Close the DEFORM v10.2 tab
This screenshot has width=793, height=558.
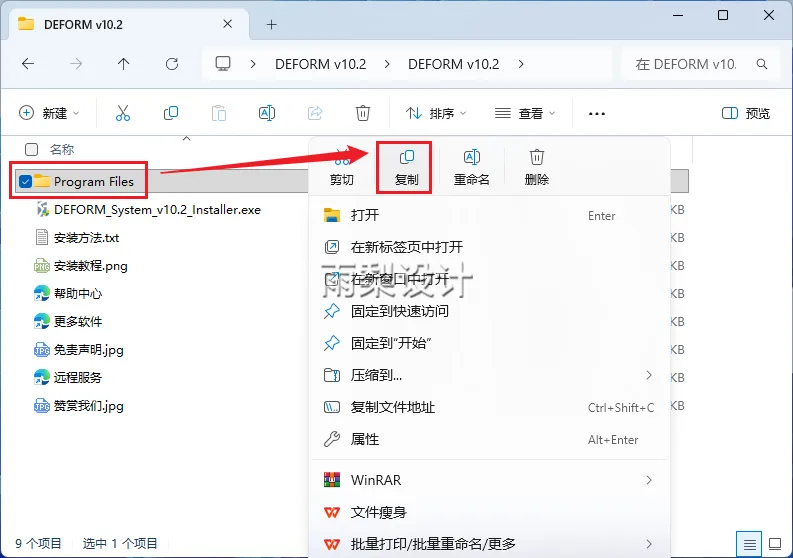(x=228, y=24)
